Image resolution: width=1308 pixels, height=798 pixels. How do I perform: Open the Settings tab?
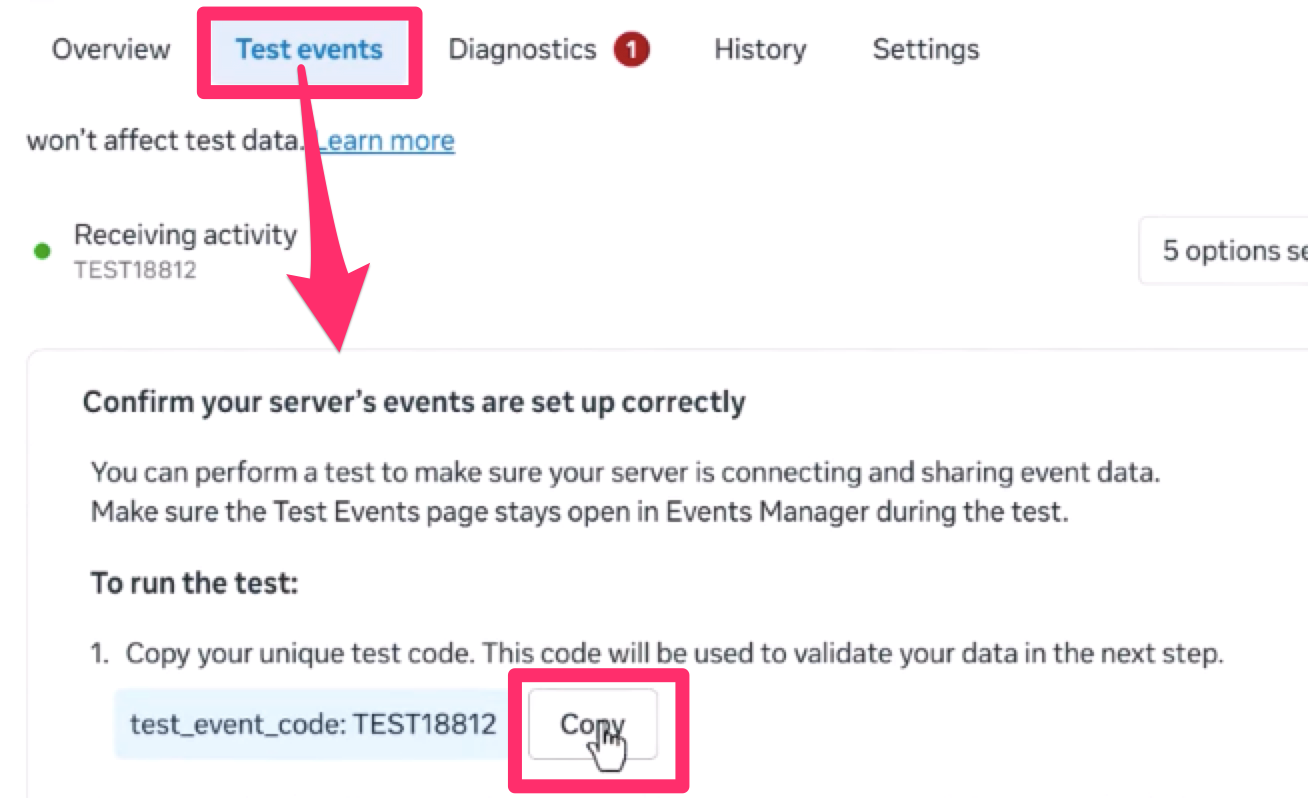pyautogui.click(x=925, y=49)
